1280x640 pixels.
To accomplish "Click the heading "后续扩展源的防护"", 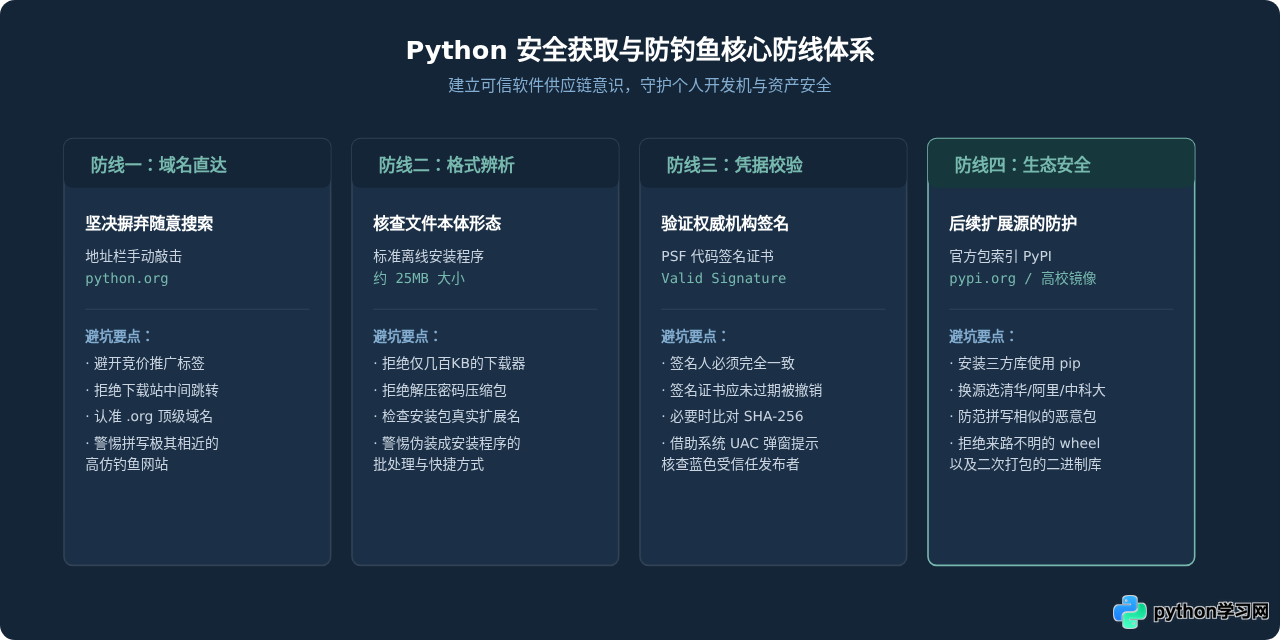I will click(1013, 223).
